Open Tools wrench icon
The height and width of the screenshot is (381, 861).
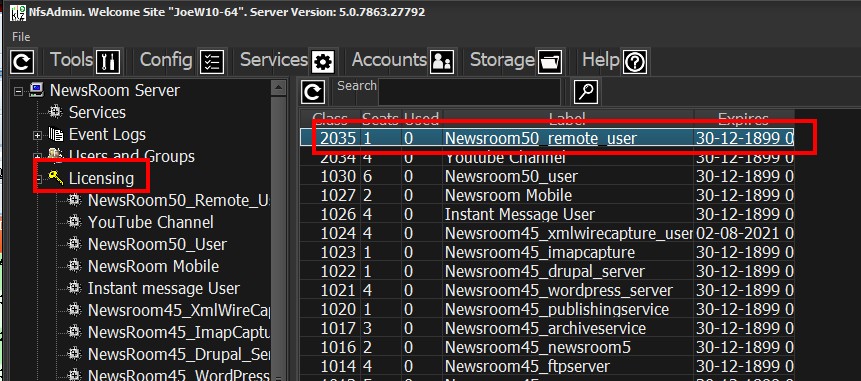point(108,61)
